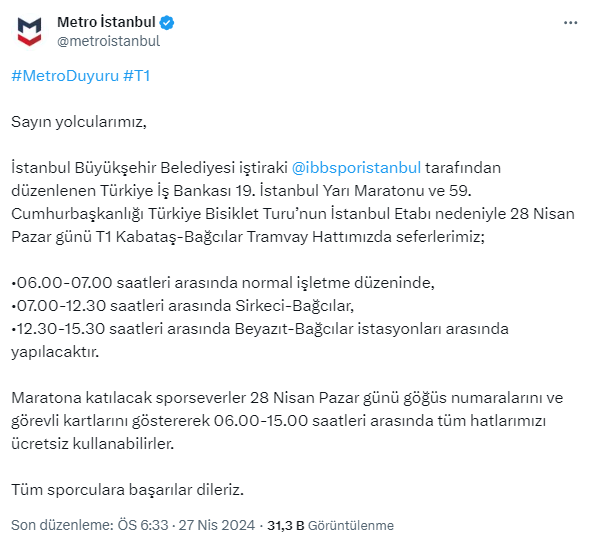
Task: Open the Metro İstanbul profile name
Action: tap(106, 22)
